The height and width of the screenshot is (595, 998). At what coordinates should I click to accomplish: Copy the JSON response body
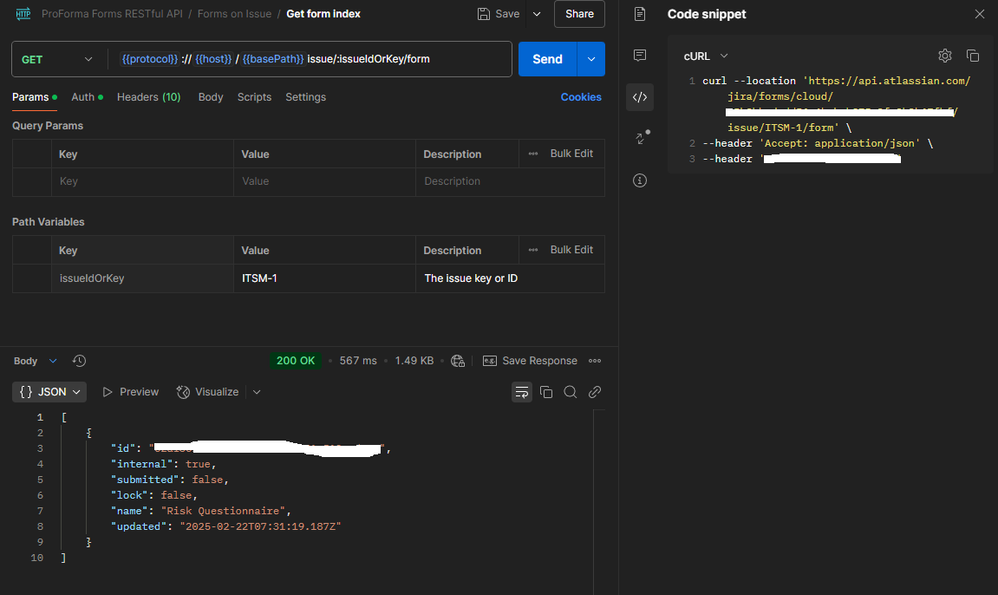coord(546,392)
